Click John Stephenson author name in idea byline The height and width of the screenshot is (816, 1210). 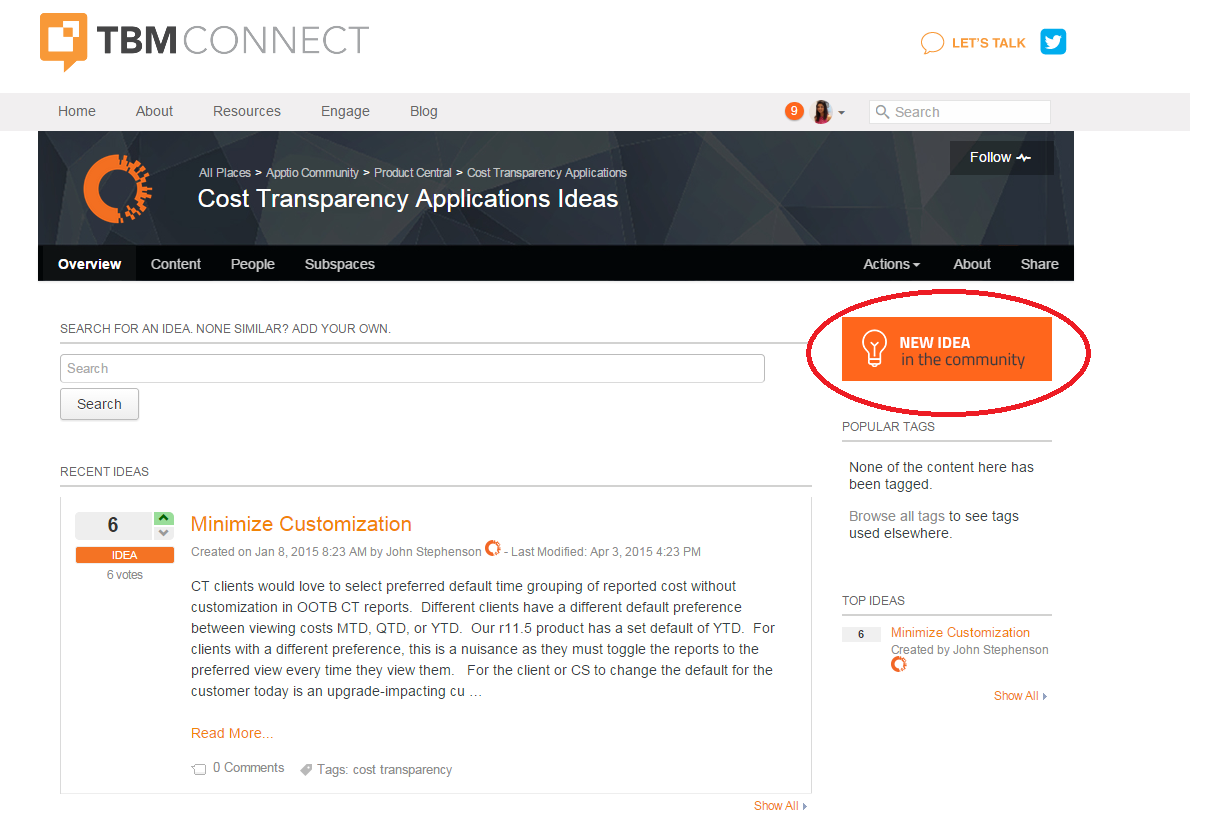tap(433, 552)
